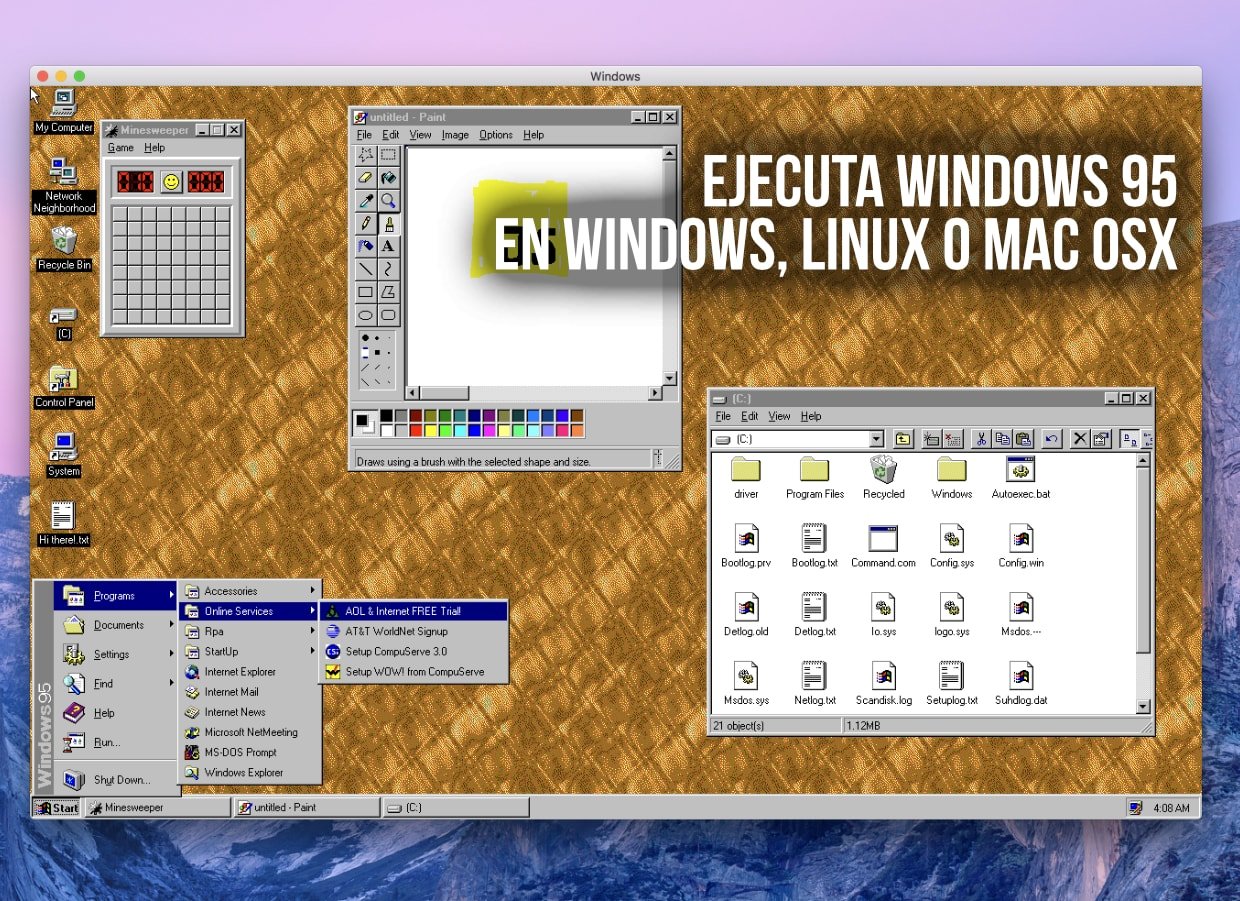
Task: Expand the Rpa submenu
Action: (250, 631)
